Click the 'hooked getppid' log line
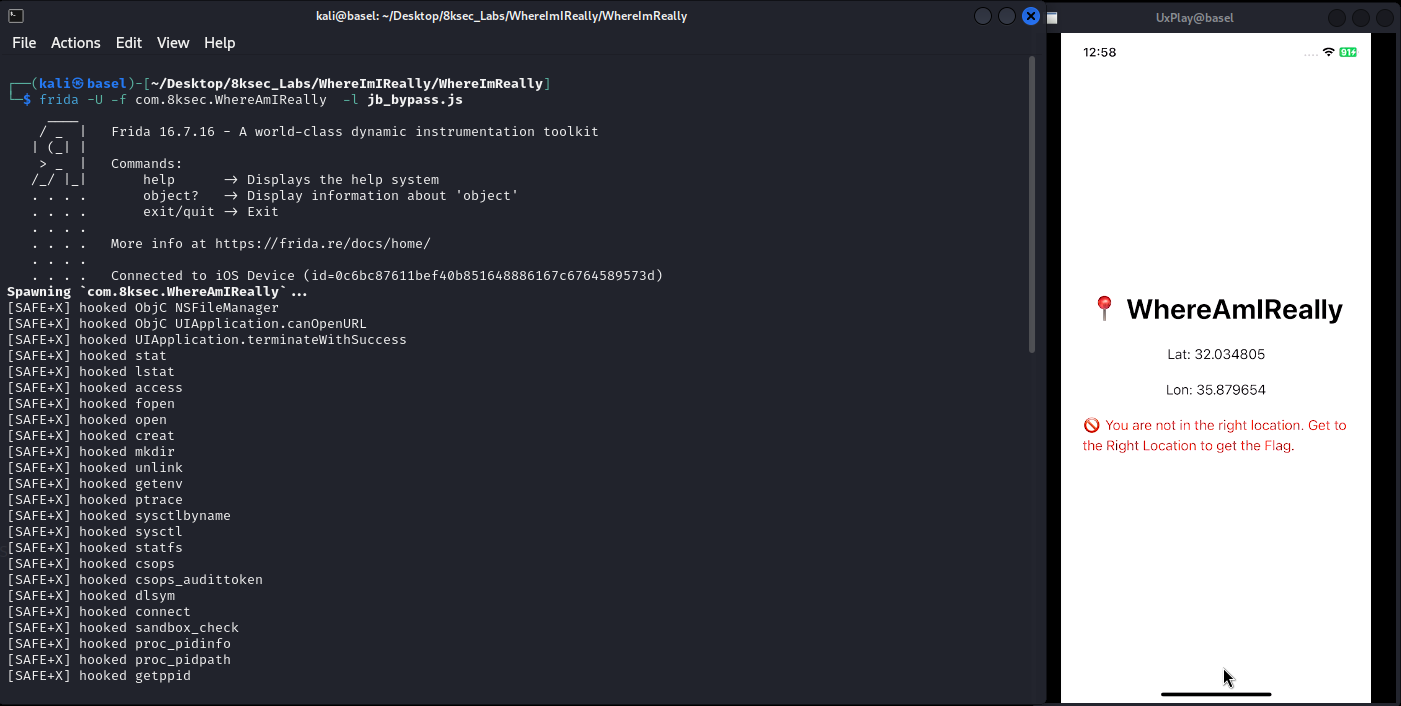This screenshot has height=706, width=1401. tap(99, 676)
